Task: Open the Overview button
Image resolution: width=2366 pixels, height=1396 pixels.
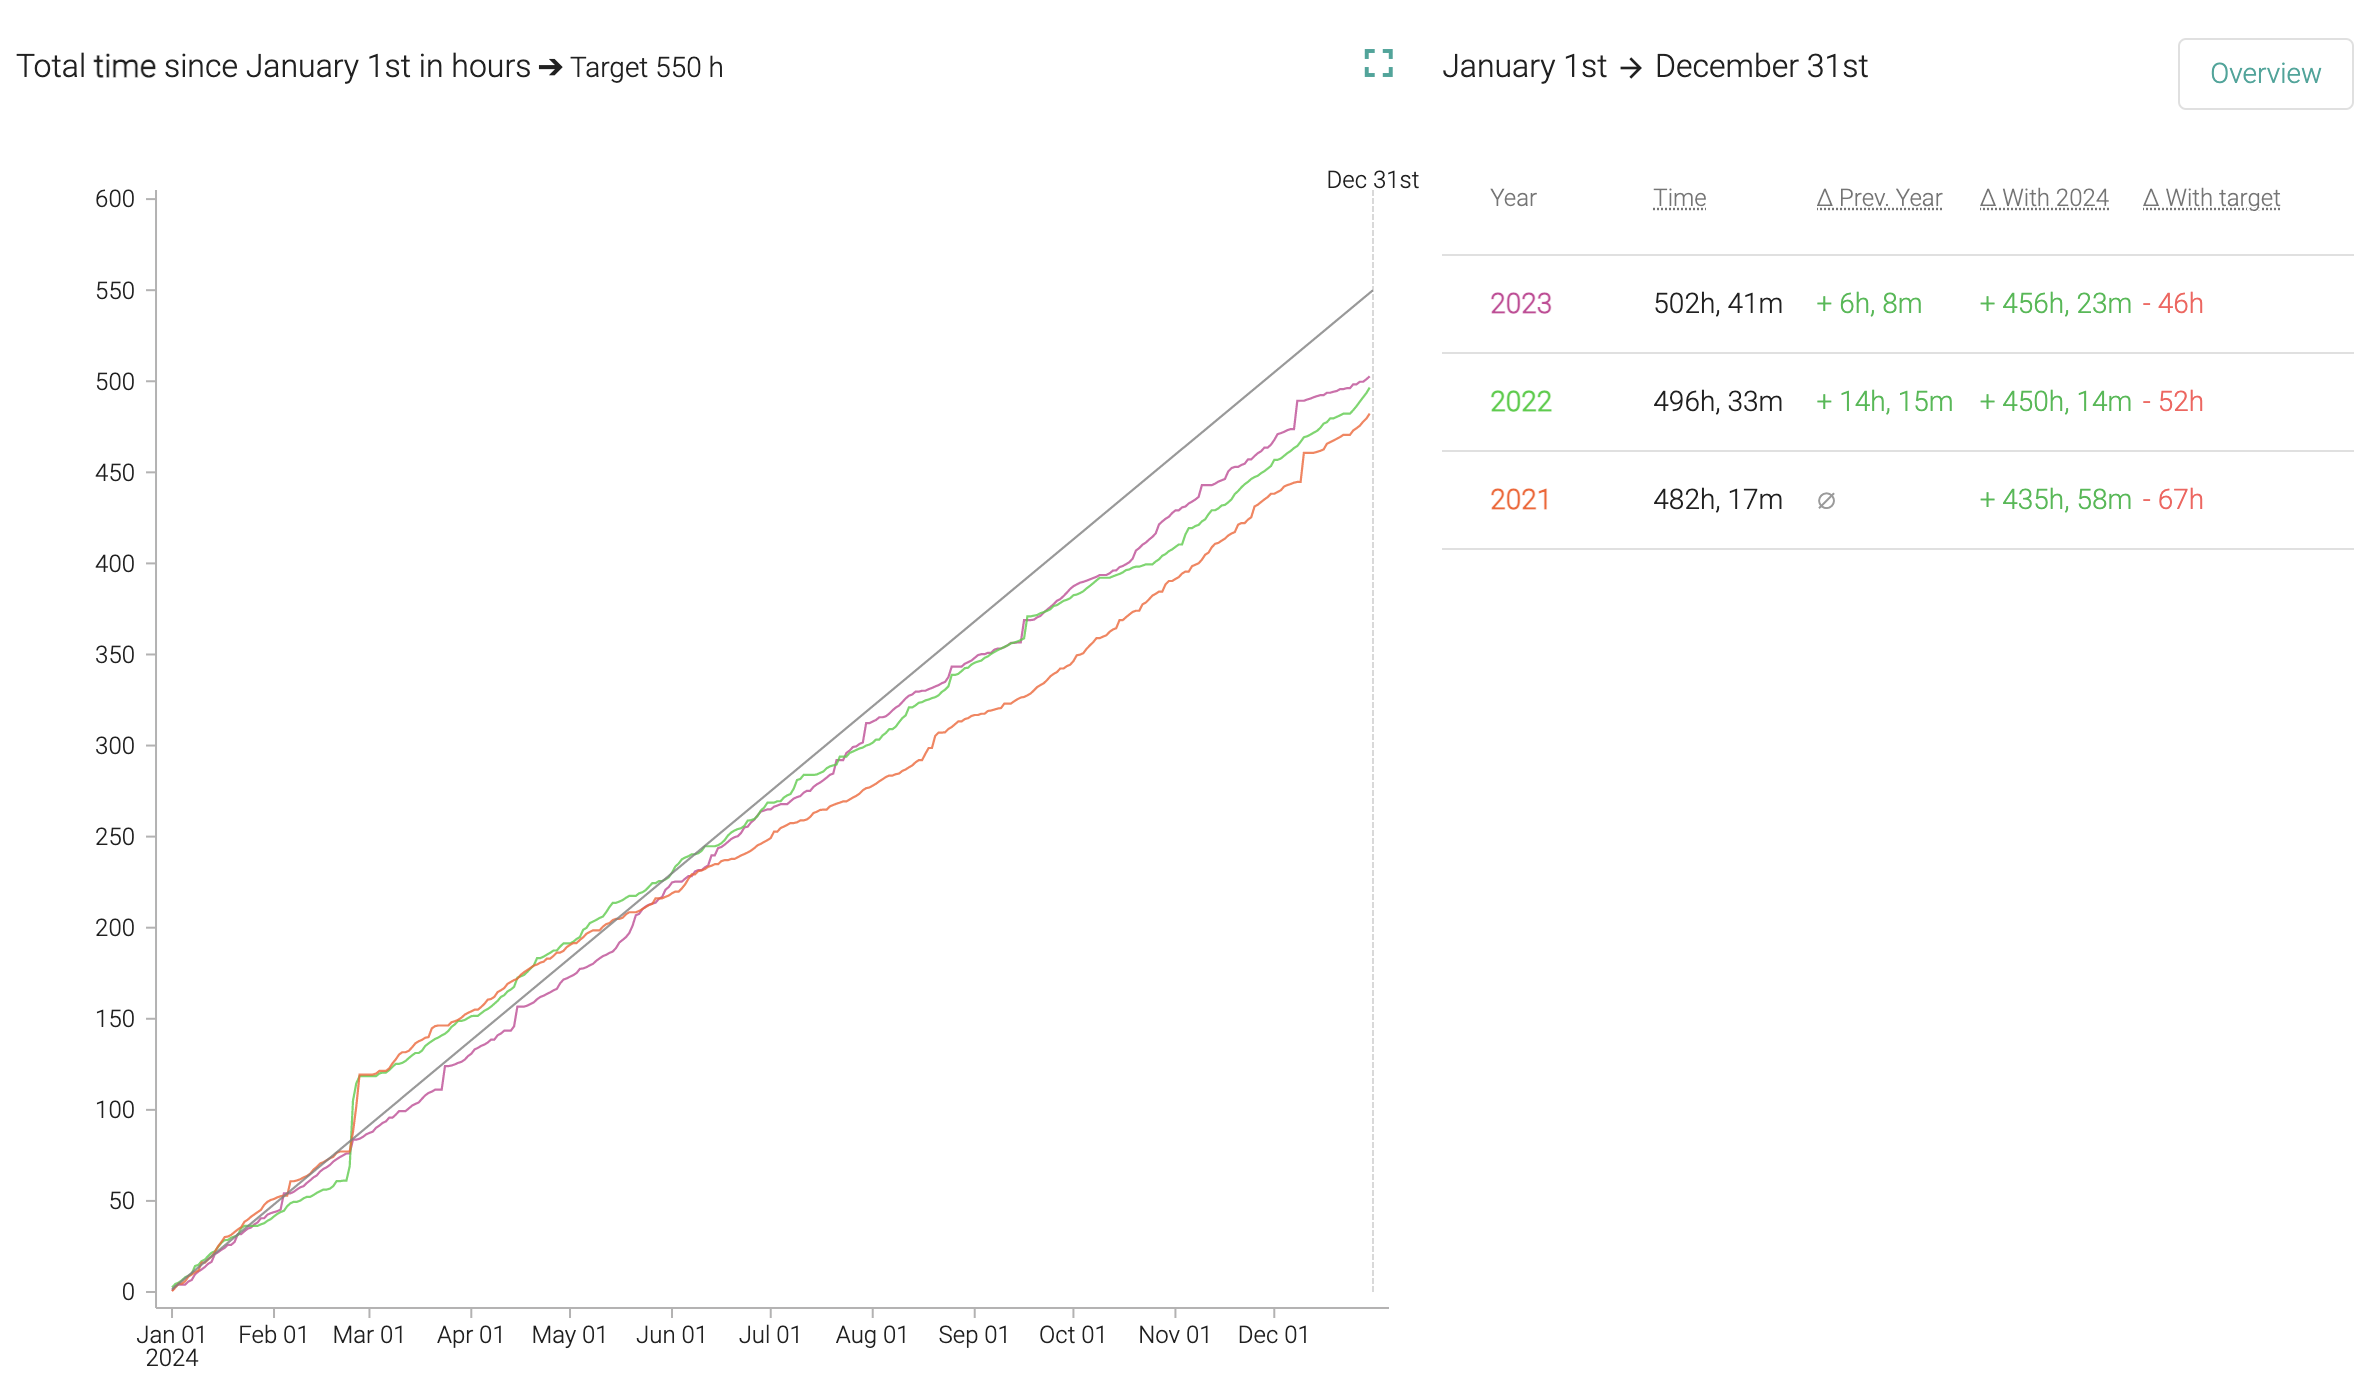Action: pos(2264,74)
